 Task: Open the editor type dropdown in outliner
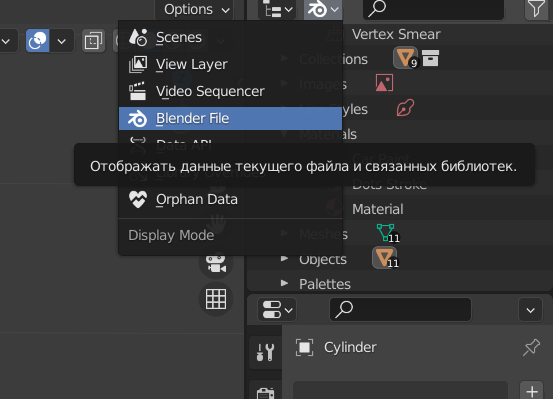click(x=277, y=9)
